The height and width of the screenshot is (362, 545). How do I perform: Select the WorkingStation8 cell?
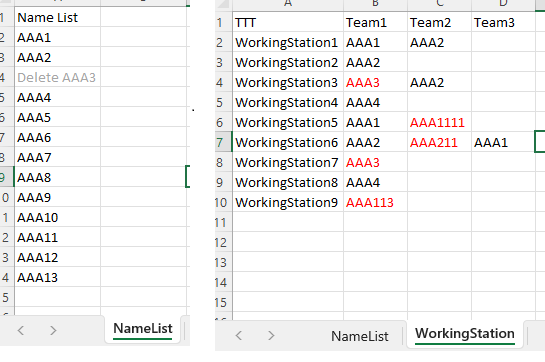pos(288,182)
